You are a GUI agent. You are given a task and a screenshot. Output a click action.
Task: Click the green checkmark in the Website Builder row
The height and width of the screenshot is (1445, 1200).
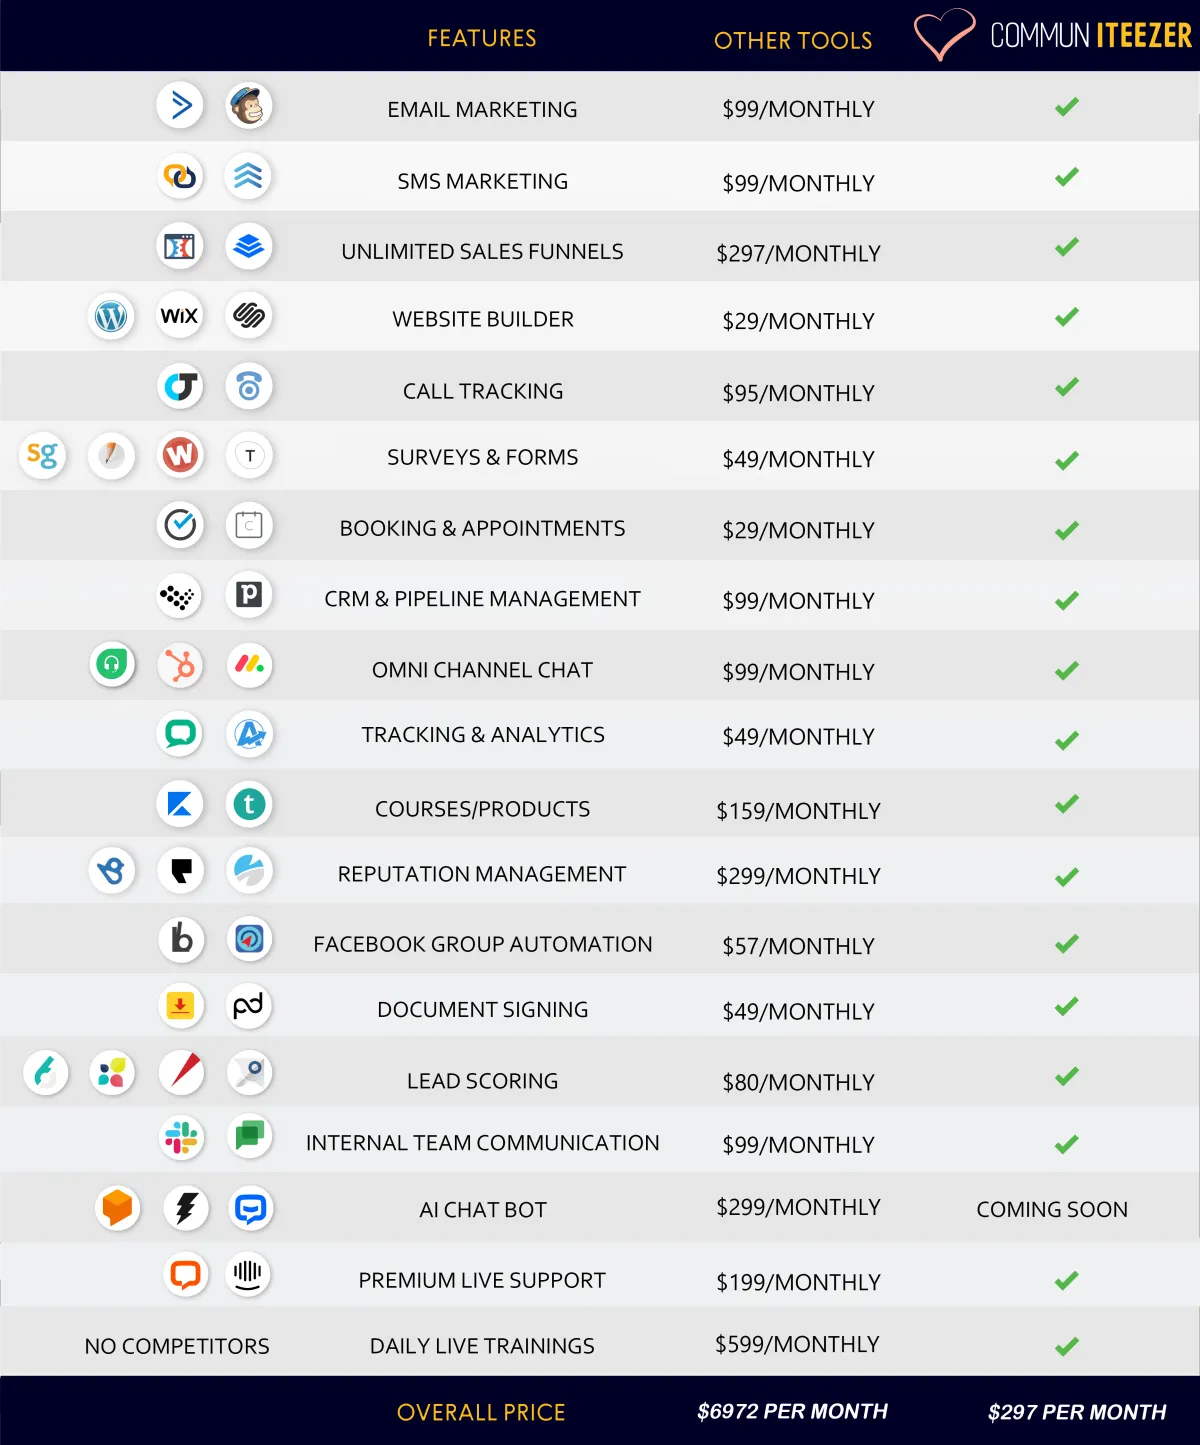(x=1067, y=317)
